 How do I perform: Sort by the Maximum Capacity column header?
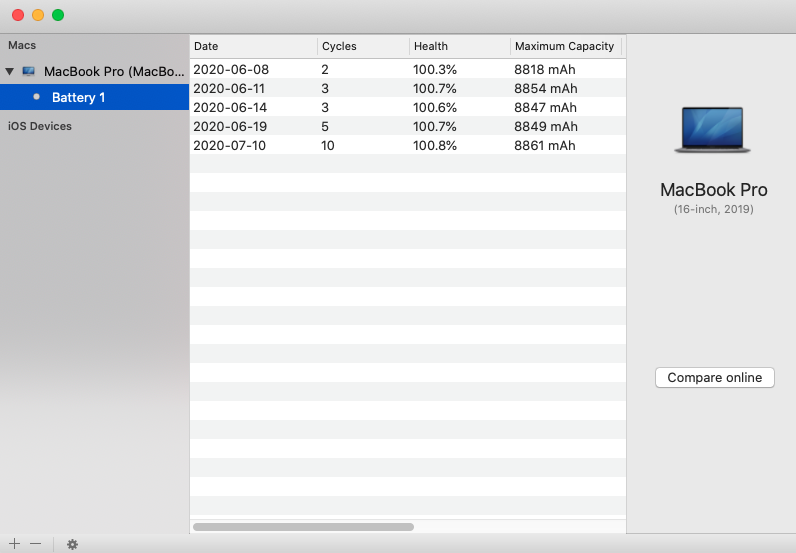[566, 46]
